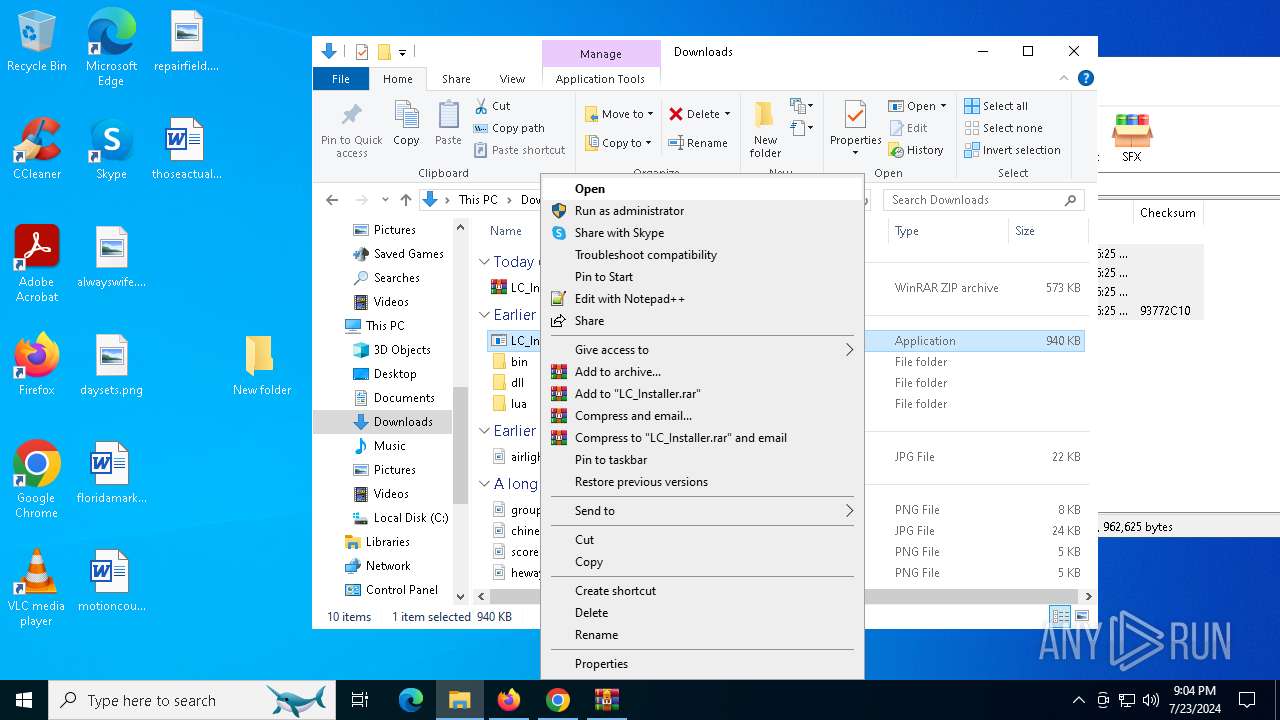Open Firefox from the taskbar
Viewport: 1280px width, 720px height.
click(x=509, y=700)
